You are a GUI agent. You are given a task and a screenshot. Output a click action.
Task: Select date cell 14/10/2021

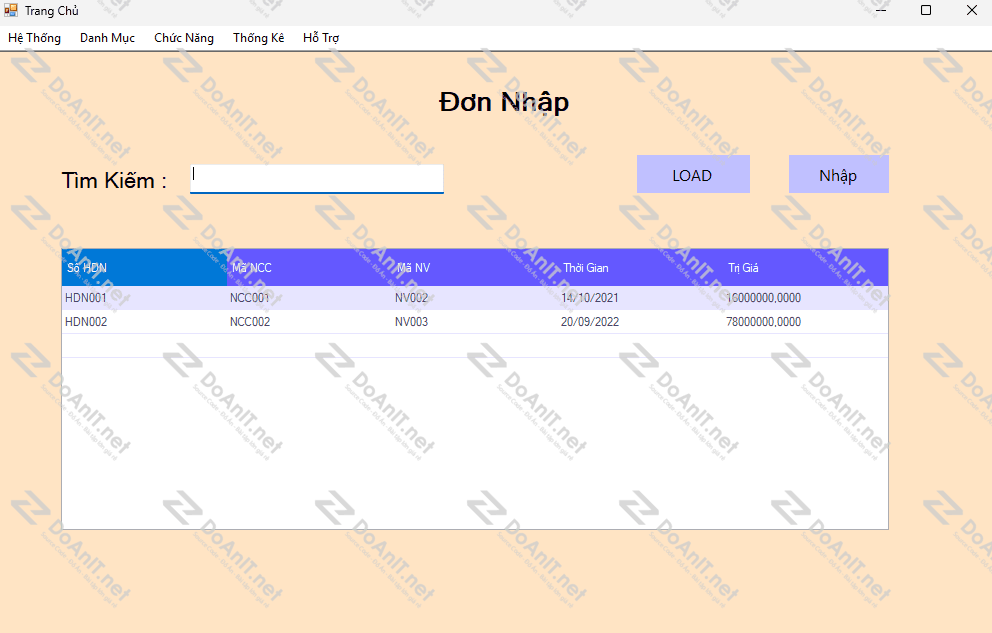[x=640, y=298]
